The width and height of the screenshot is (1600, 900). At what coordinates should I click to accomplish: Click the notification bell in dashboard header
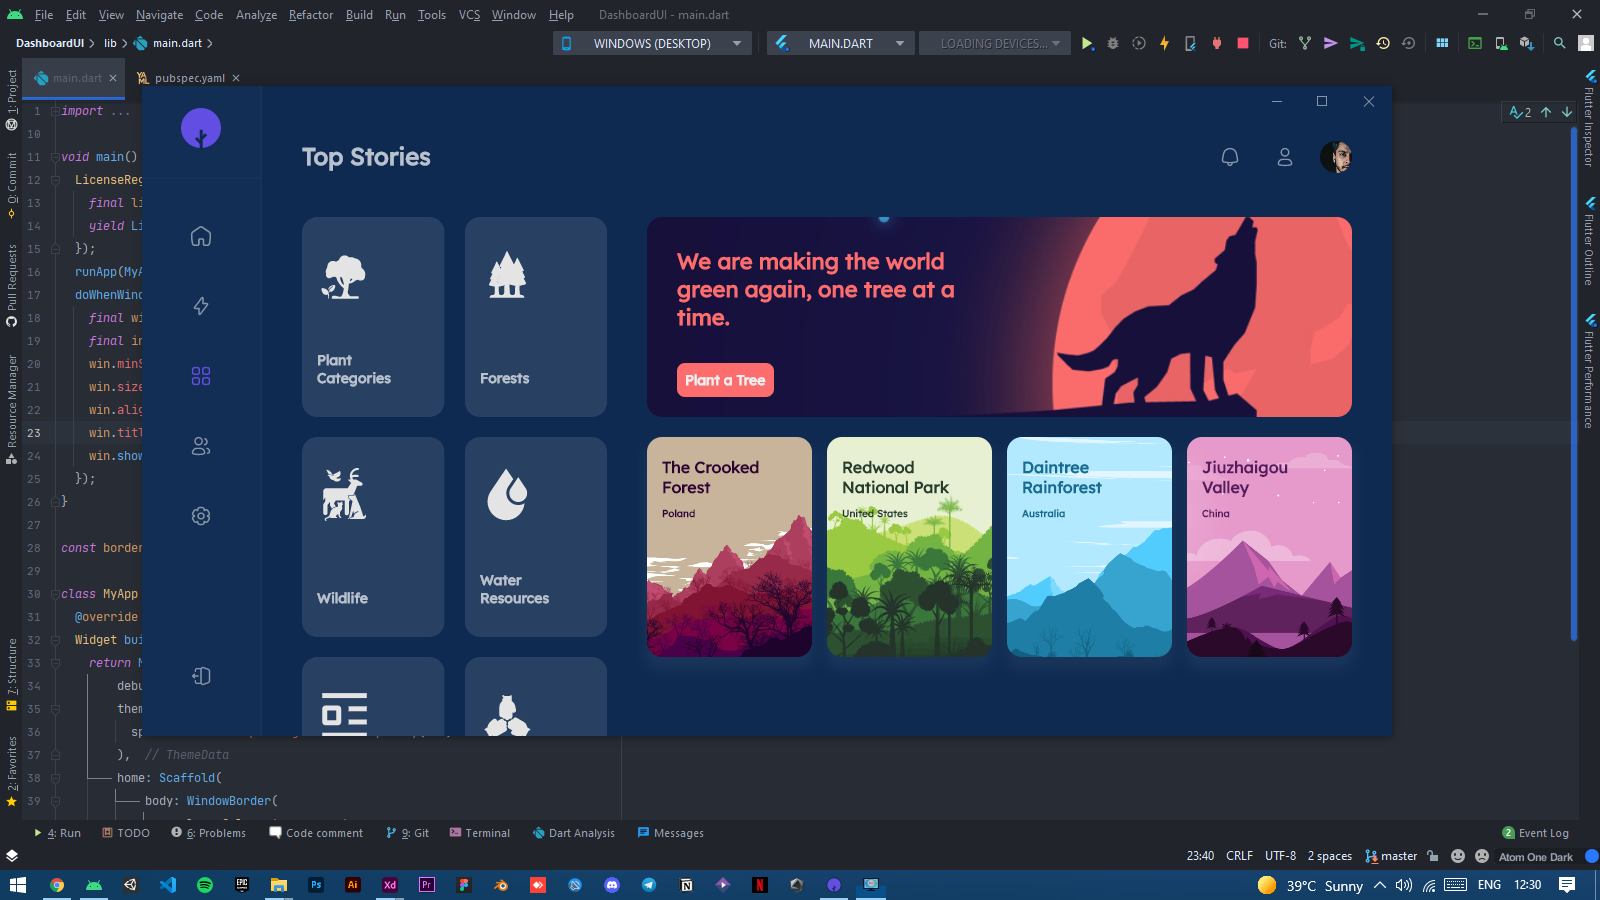[1230, 157]
